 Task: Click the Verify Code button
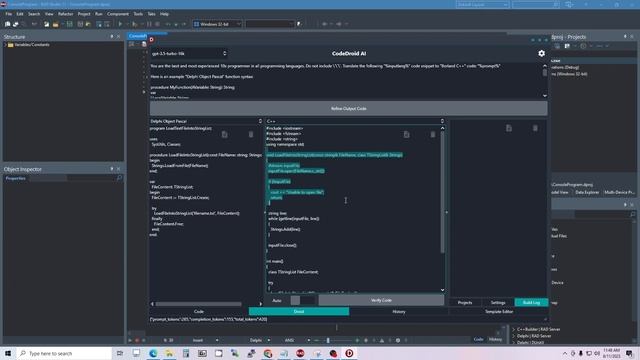[381, 300]
